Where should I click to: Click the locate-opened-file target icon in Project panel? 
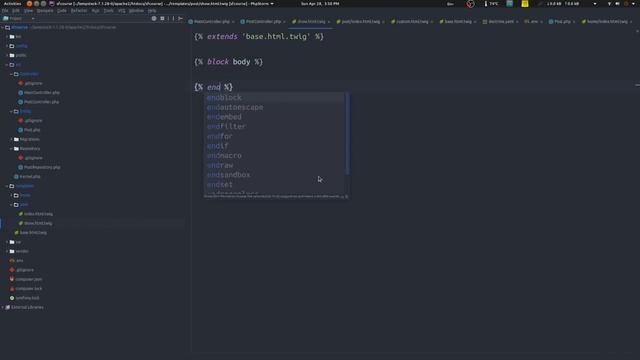(154, 18)
